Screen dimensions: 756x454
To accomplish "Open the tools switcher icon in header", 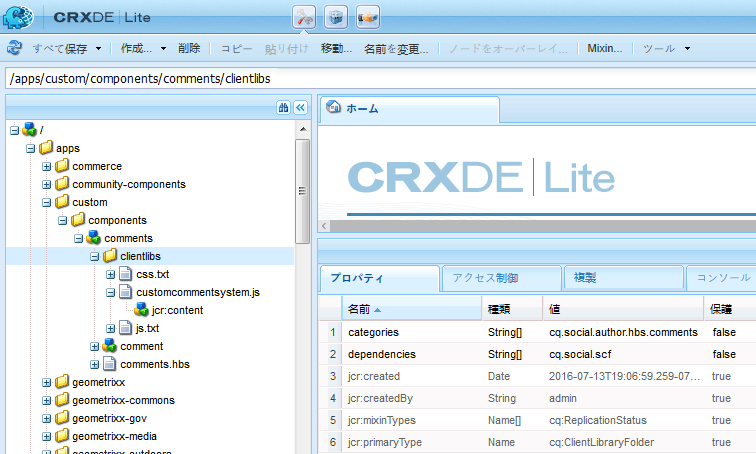I will 304,17.
